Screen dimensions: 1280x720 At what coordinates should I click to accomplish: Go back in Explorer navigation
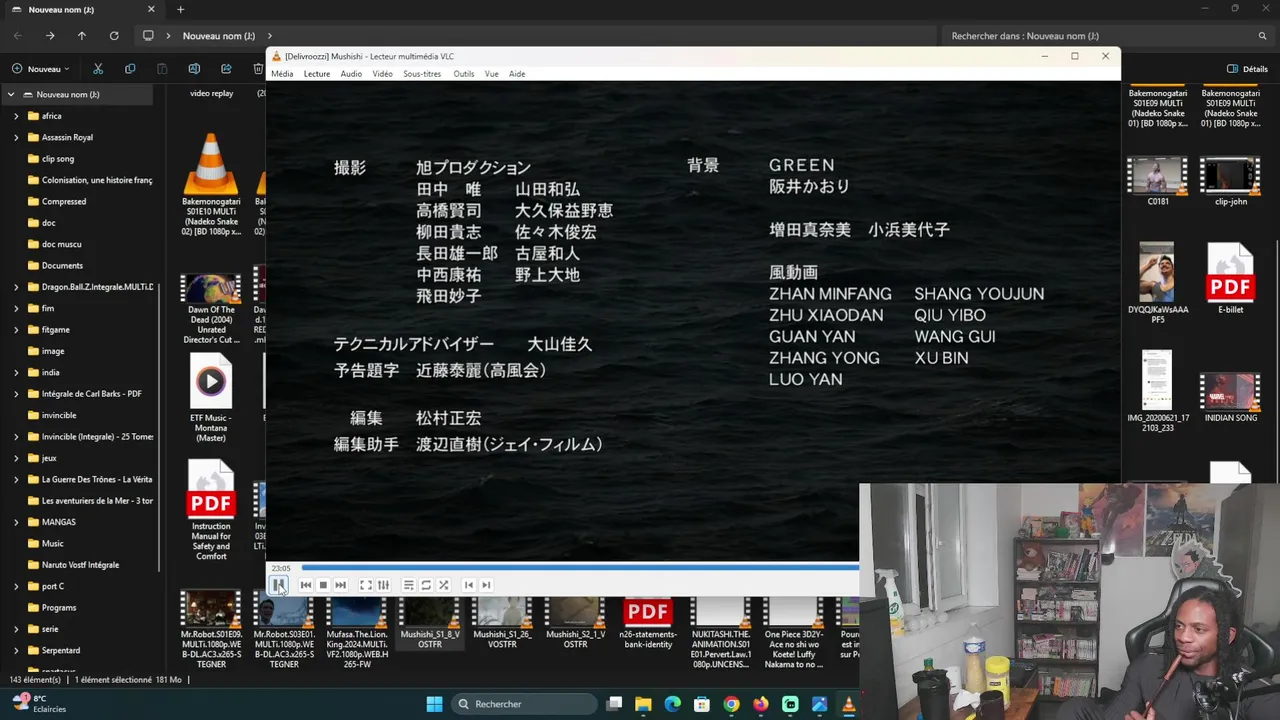click(18, 36)
